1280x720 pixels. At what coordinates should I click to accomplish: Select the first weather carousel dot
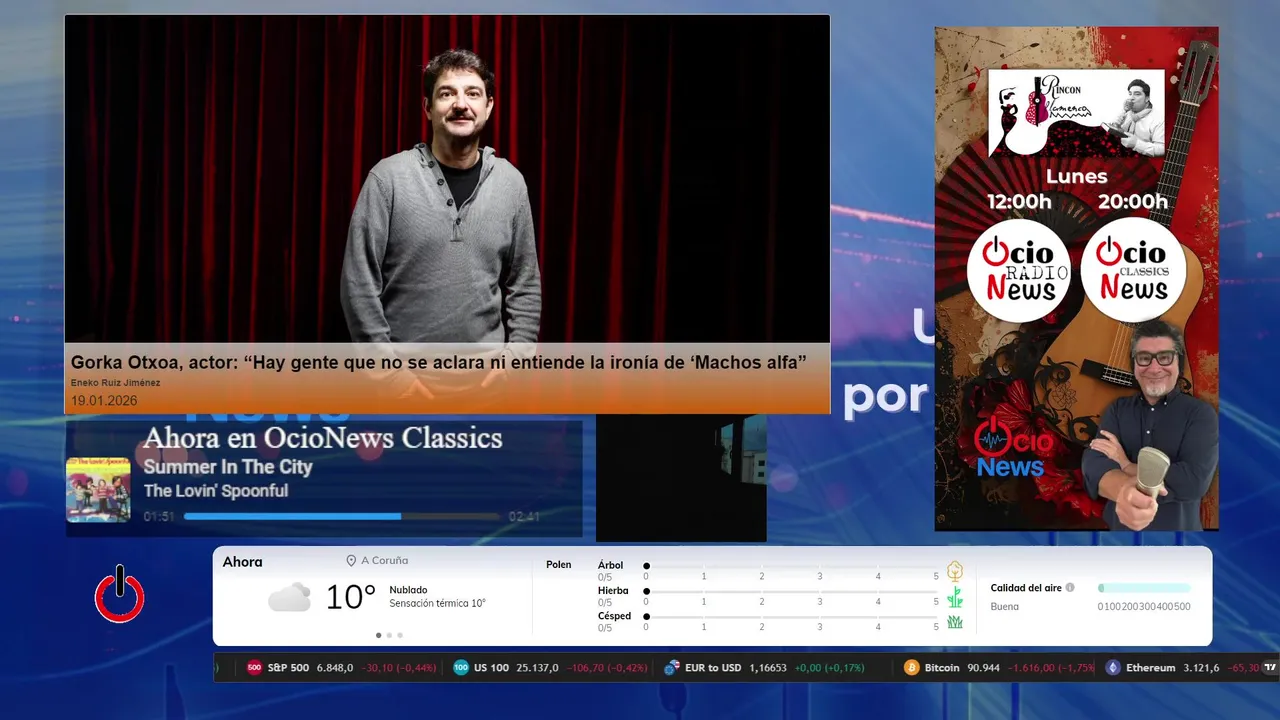click(x=378, y=635)
